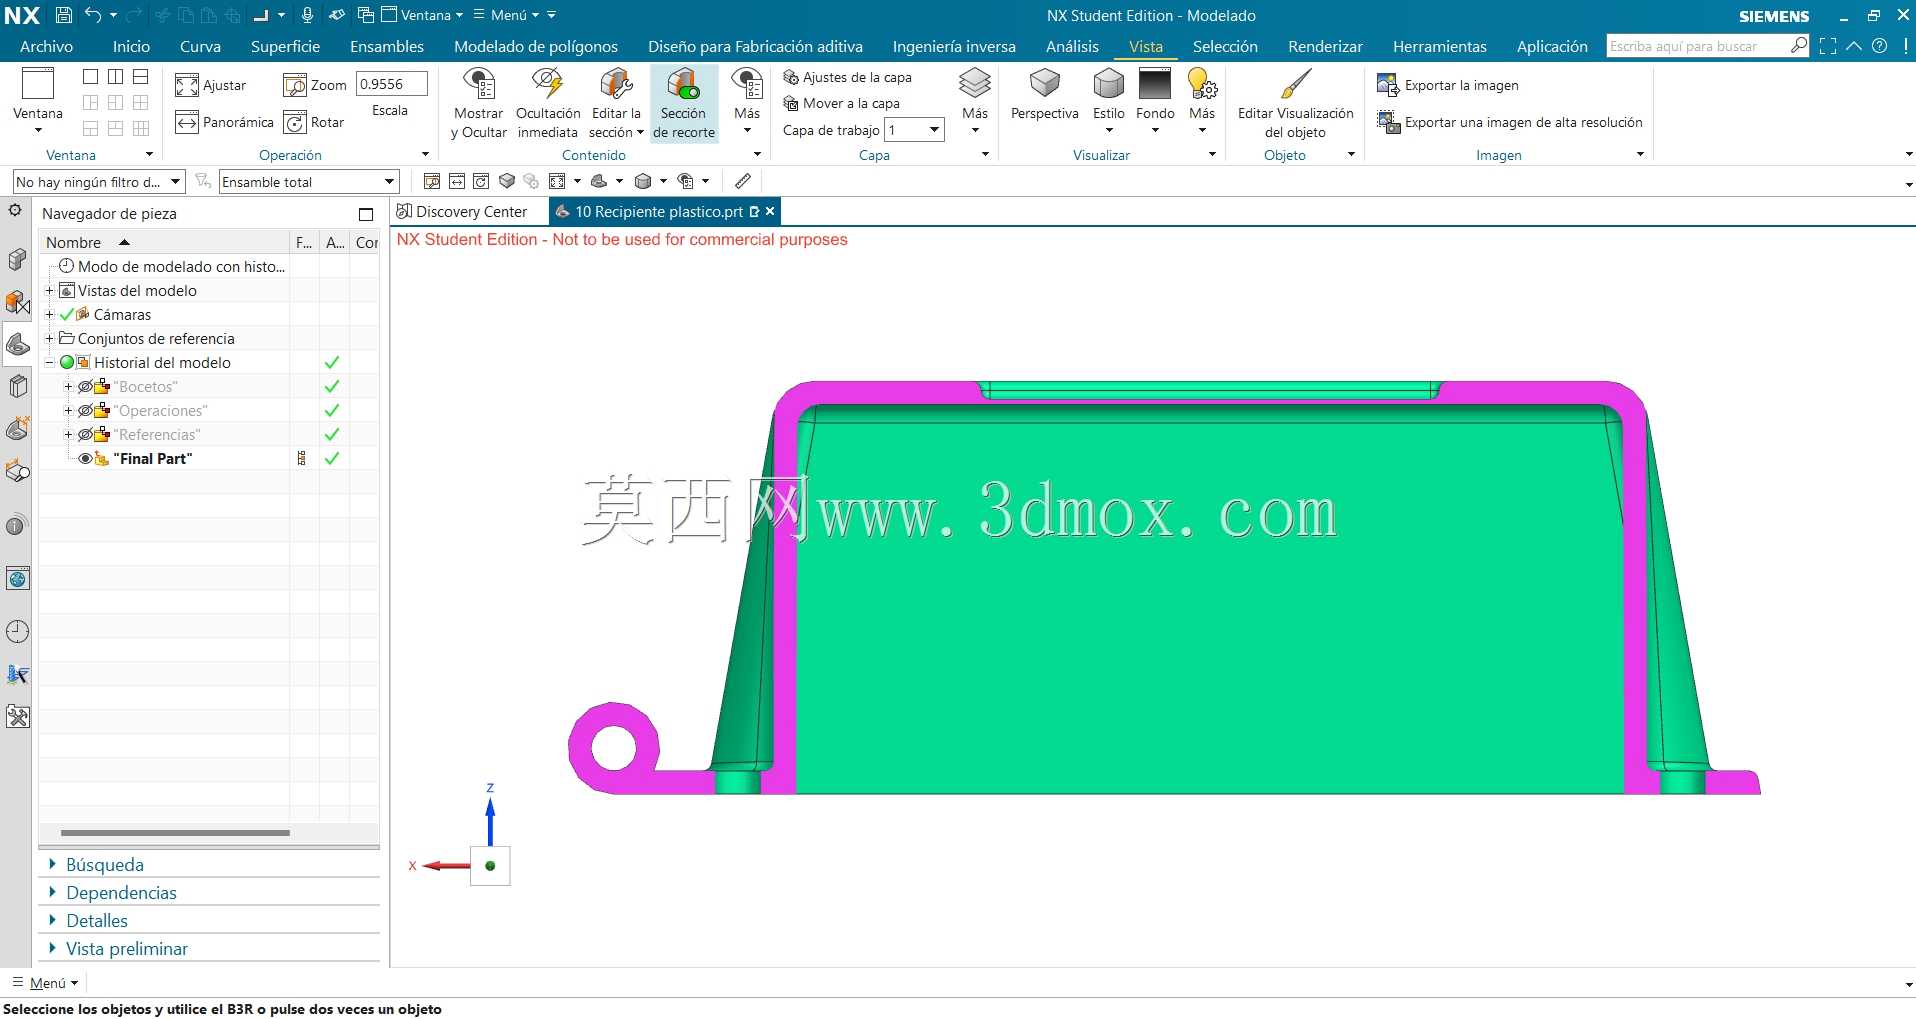Switch to the Discovery Center tab
The height and width of the screenshot is (1019, 1916).
click(462, 212)
